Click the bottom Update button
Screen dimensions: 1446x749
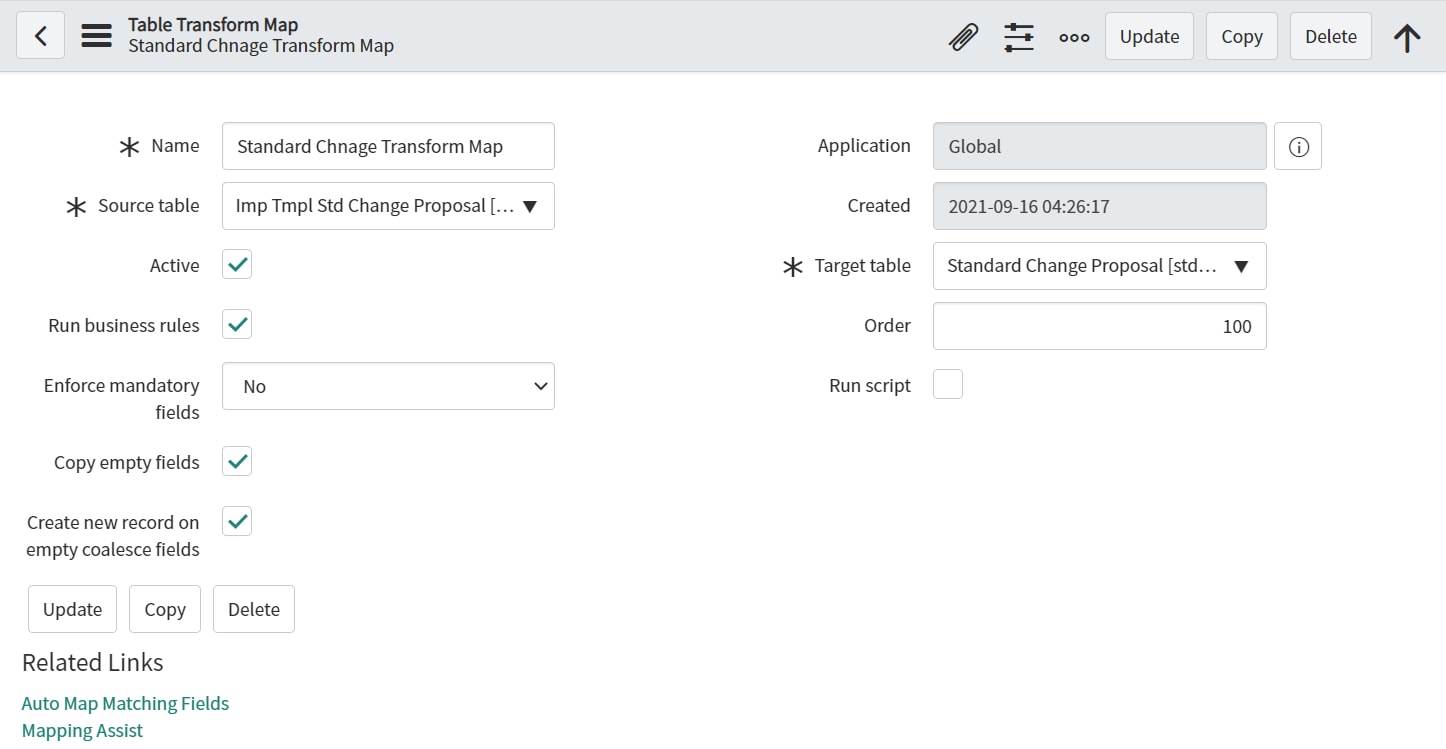72,609
